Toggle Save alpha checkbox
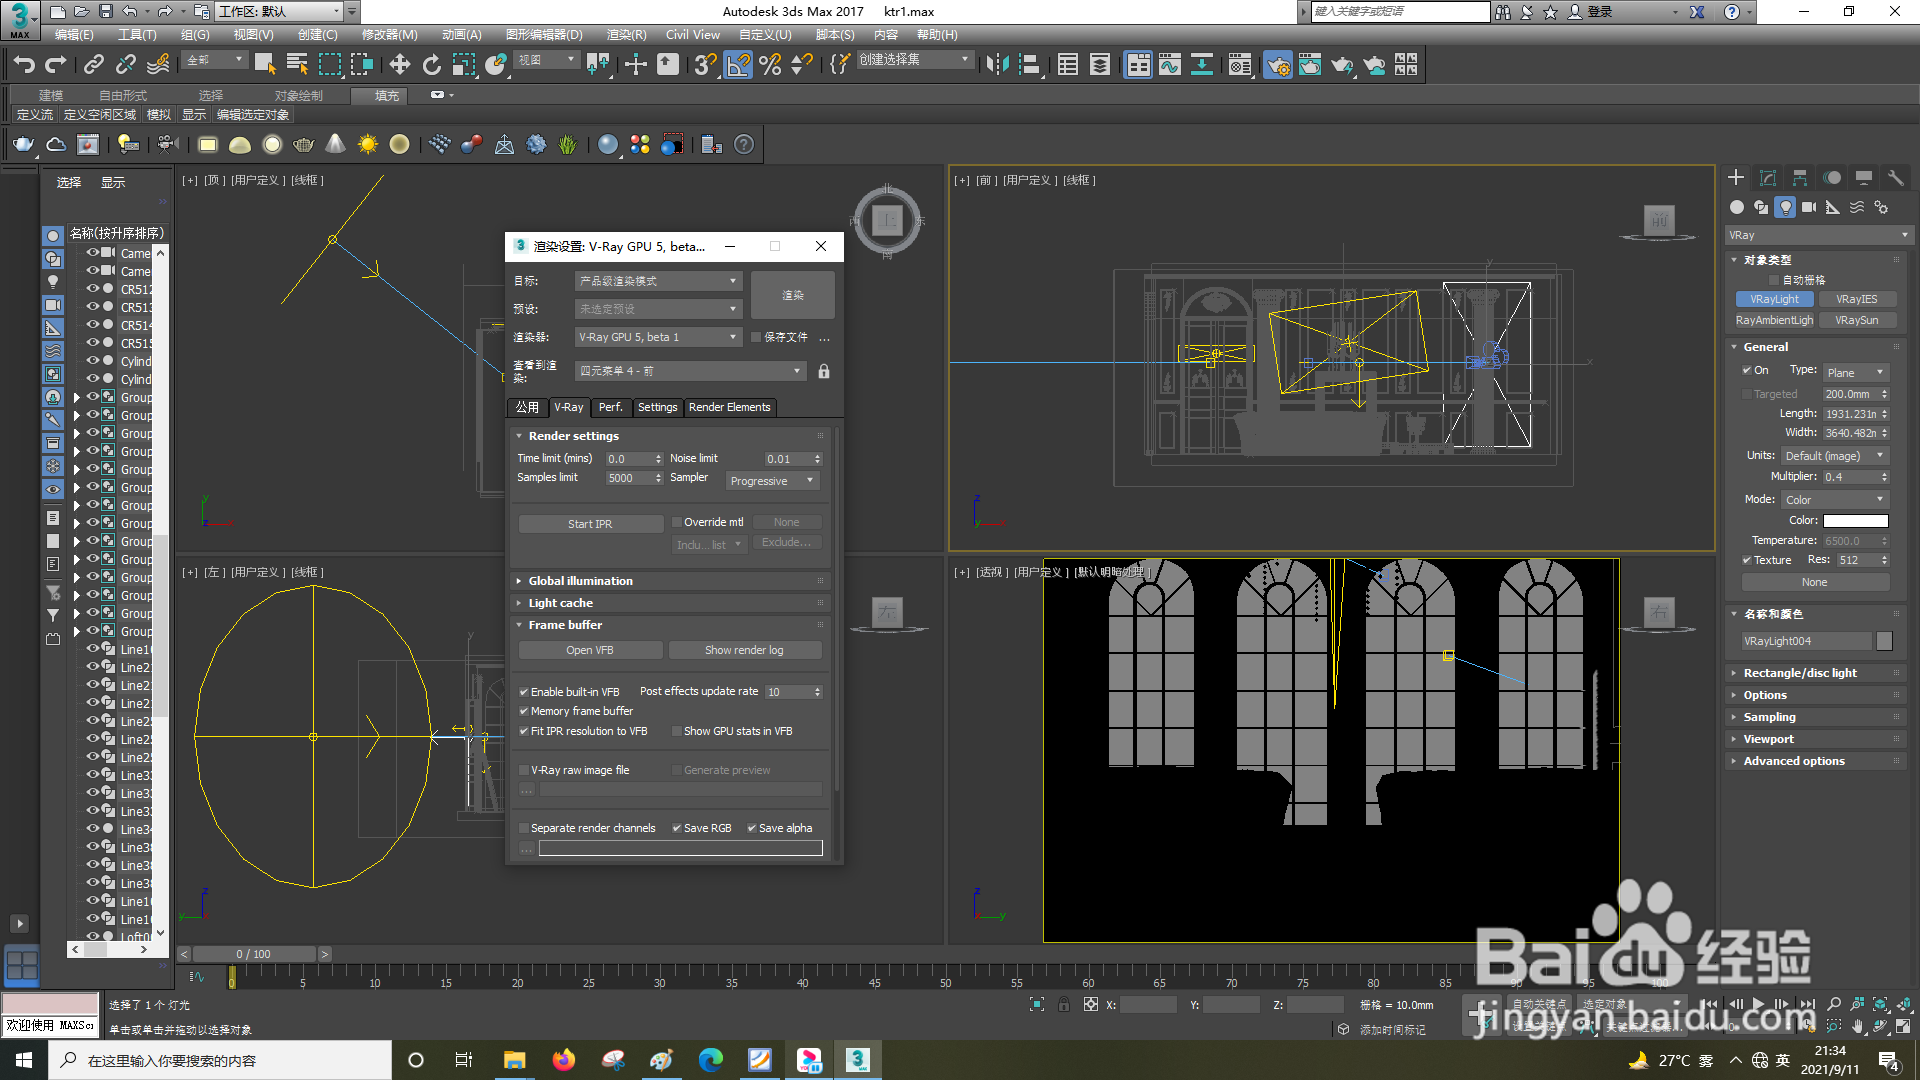1920x1082 pixels. [x=752, y=828]
